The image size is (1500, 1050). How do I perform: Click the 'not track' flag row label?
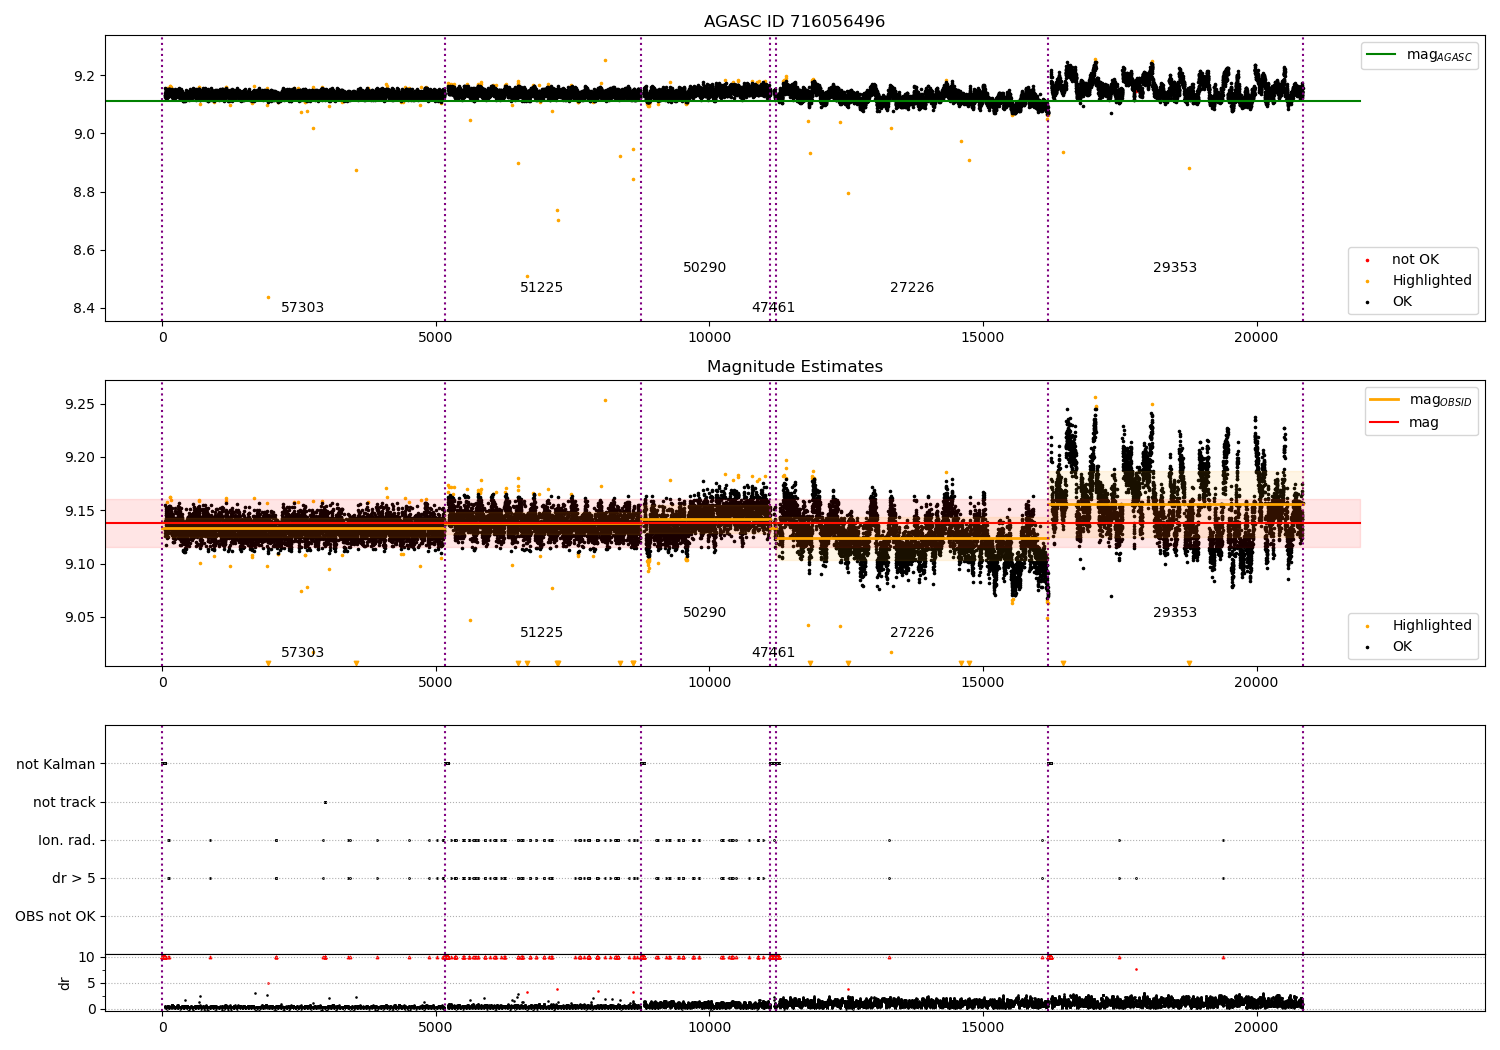(x=64, y=803)
